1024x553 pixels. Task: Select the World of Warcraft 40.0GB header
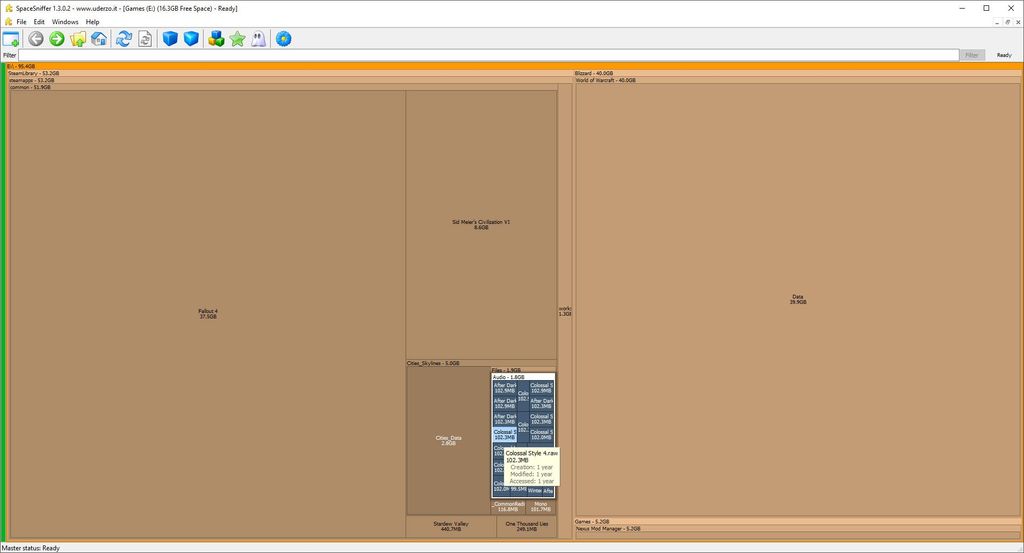click(x=798, y=80)
